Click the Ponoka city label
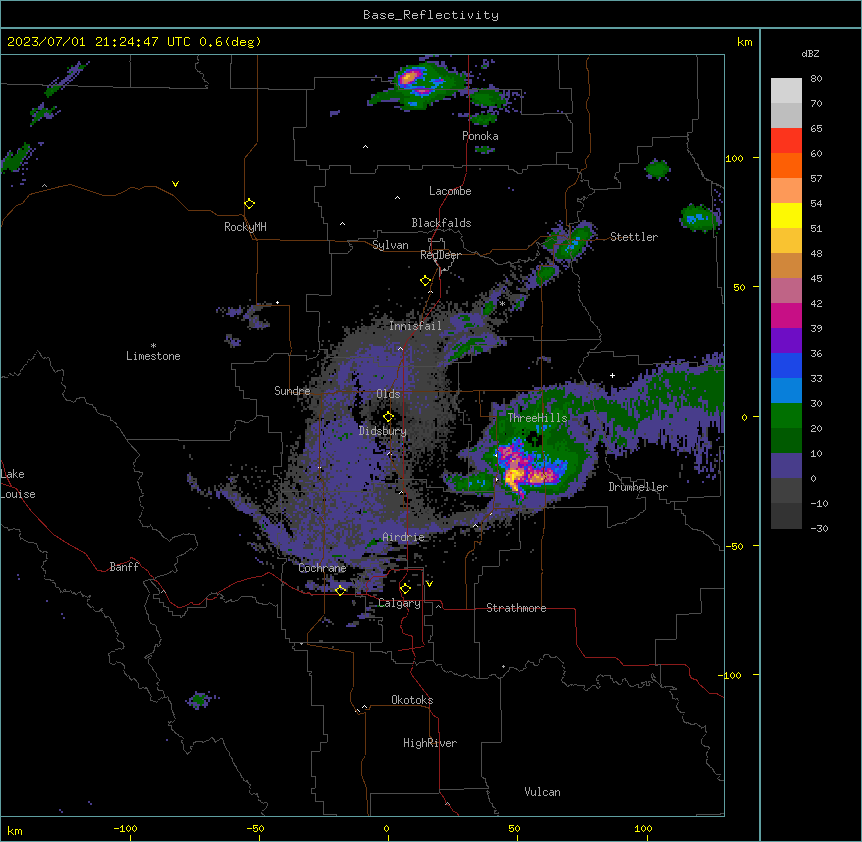 click(480, 136)
